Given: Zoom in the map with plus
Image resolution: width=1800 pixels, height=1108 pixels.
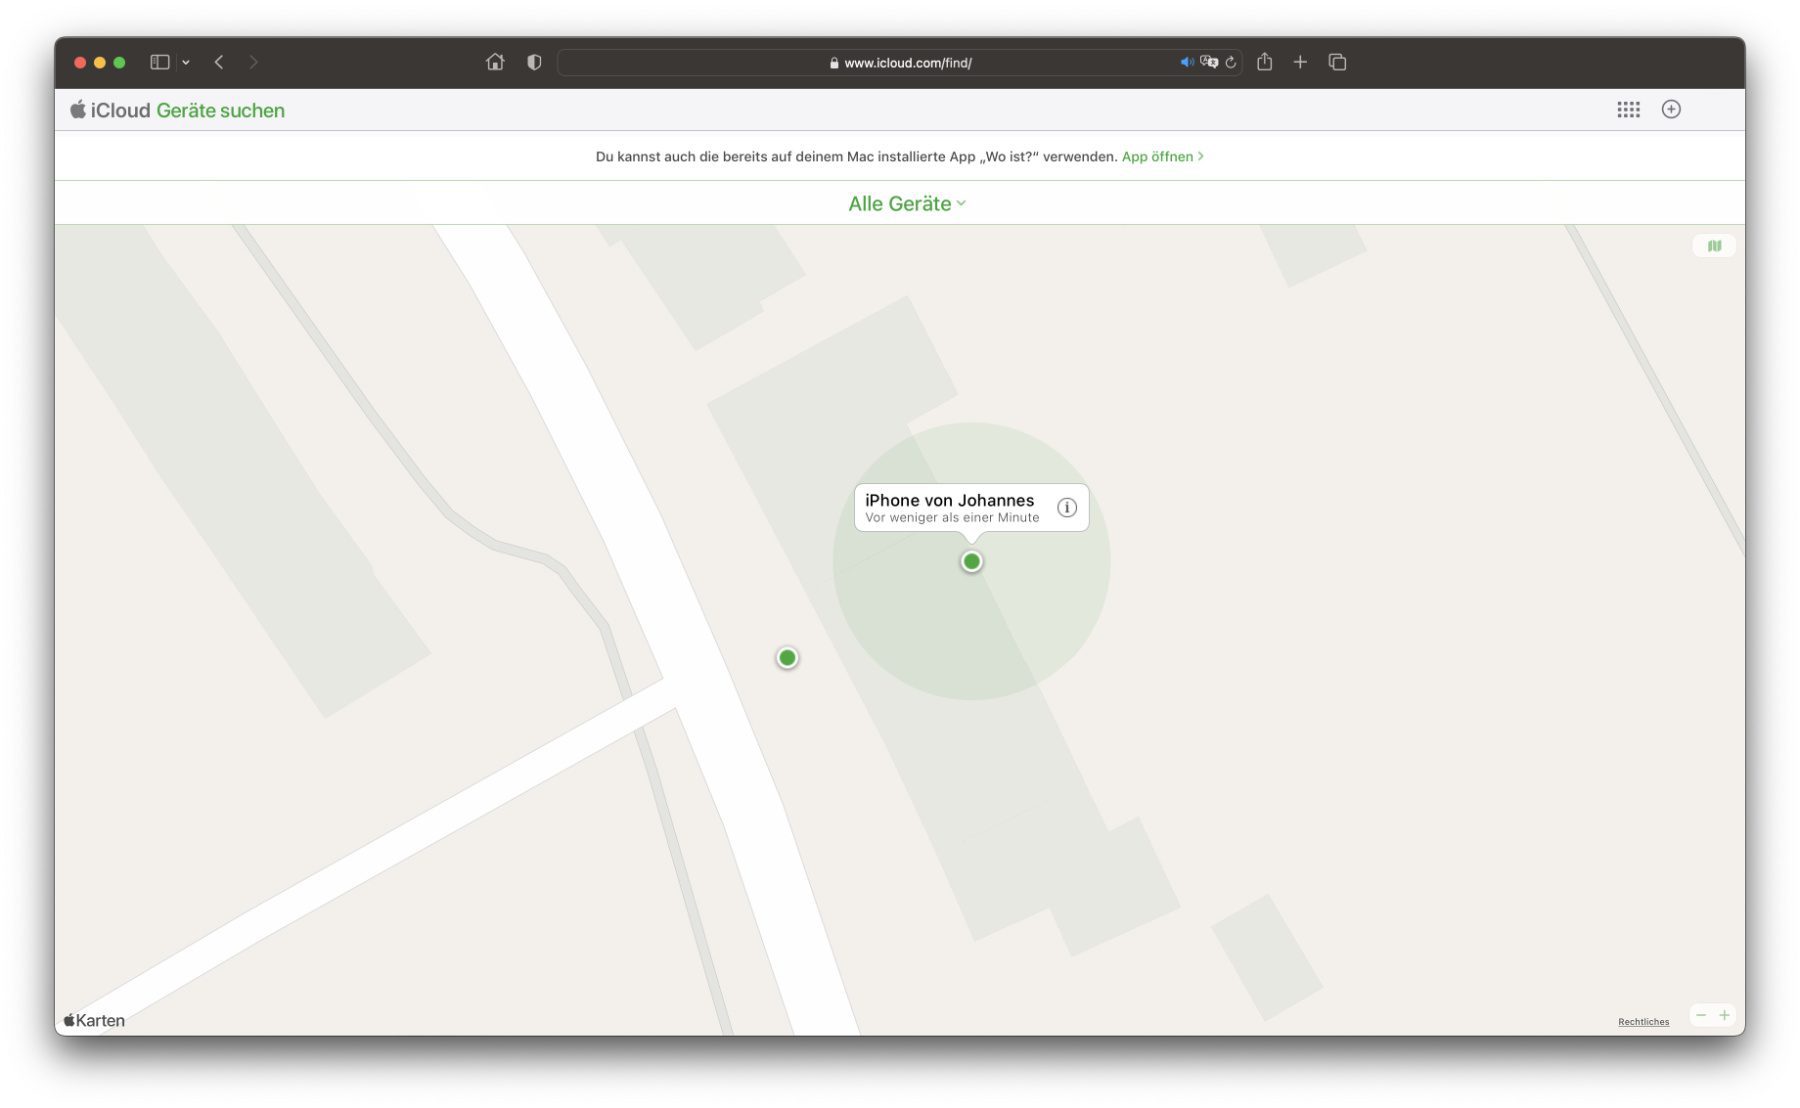Looking at the screenshot, I should coord(1724,1015).
